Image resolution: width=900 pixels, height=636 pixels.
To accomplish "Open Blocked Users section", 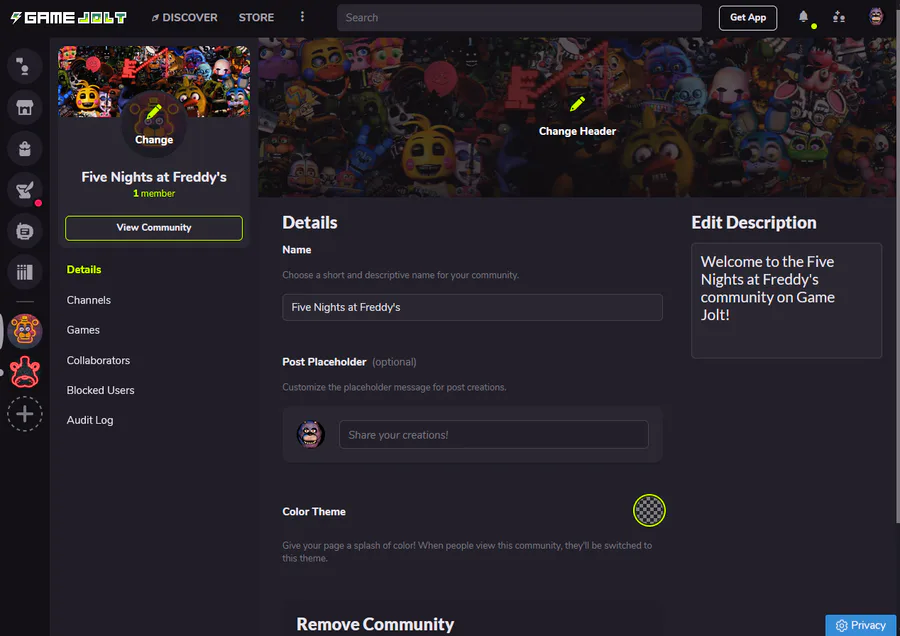I will pos(100,390).
